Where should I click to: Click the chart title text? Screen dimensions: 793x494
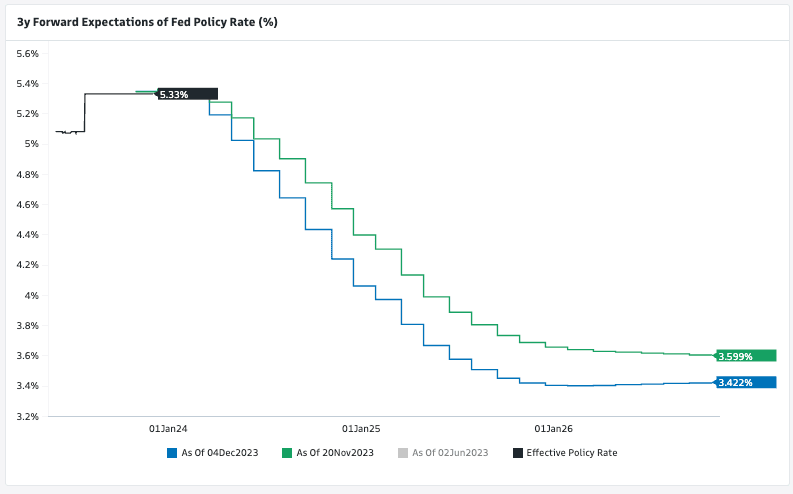coord(147,21)
